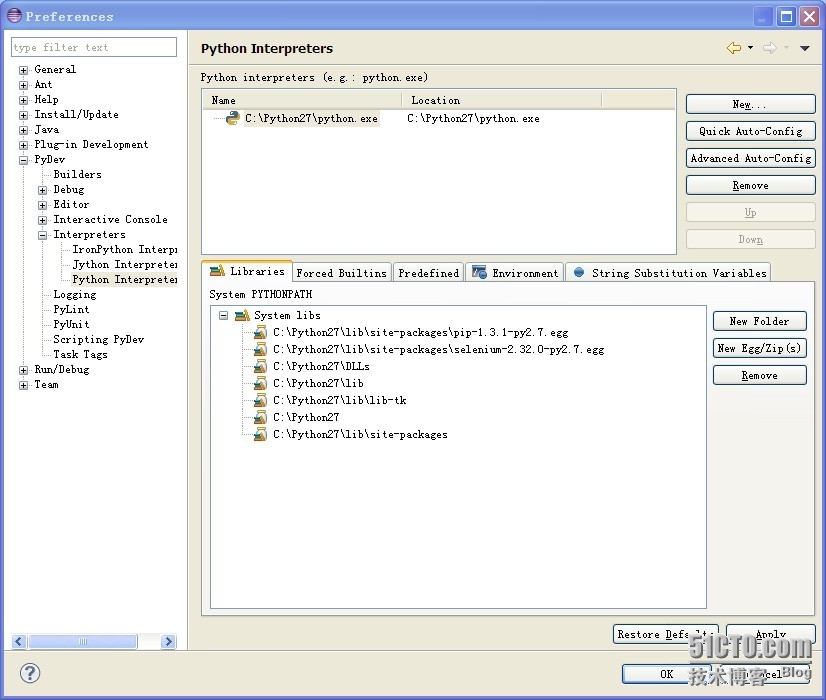Select C:\Python27\python.exe interpreter row name
Screen dimensions: 826x700
[311, 119]
